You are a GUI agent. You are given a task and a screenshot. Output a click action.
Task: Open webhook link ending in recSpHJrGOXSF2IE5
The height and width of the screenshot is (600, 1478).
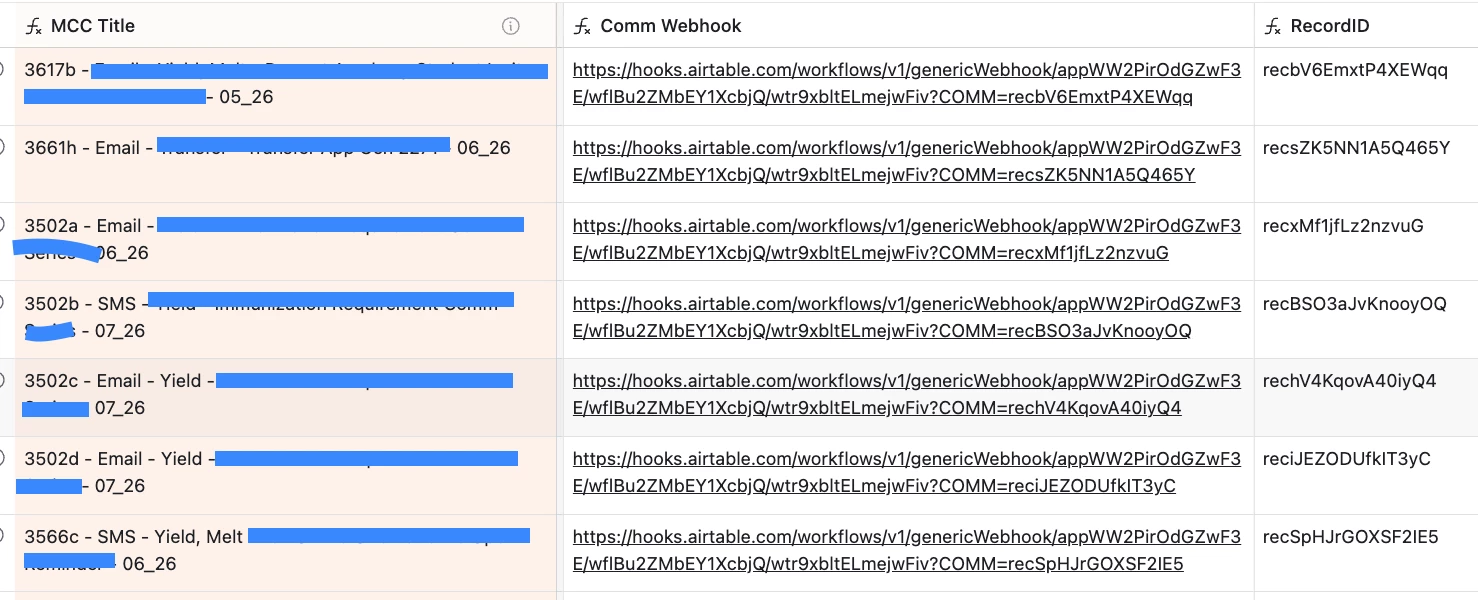click(907, 551)
